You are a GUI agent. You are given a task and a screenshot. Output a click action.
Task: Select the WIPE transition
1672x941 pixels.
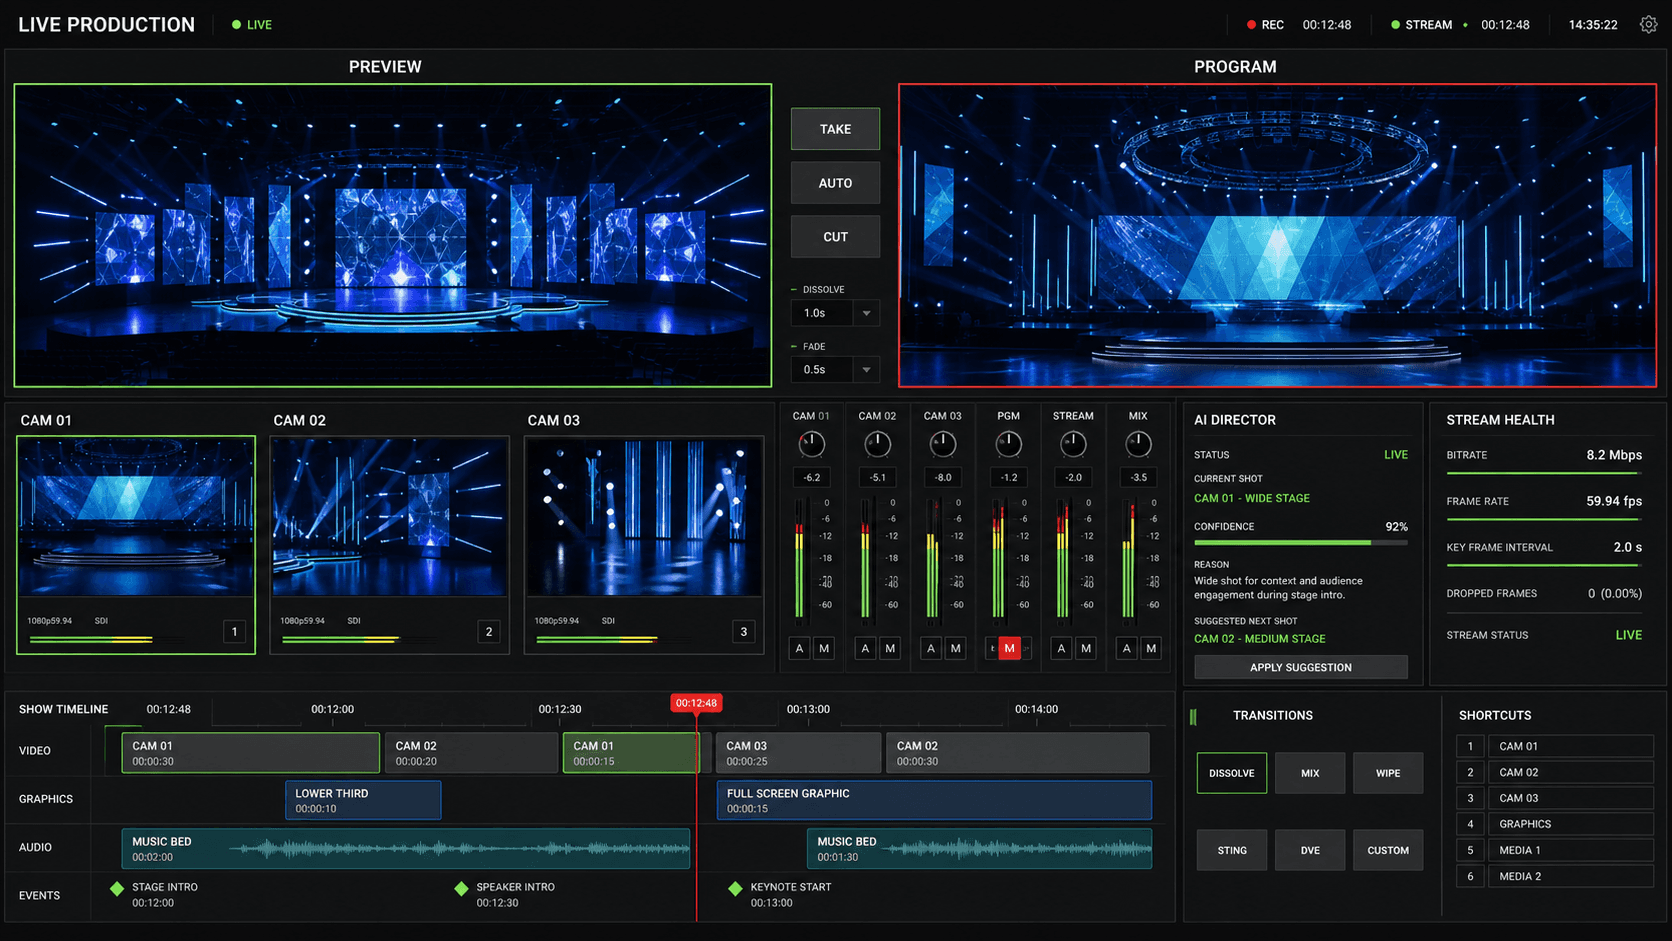1388,773
